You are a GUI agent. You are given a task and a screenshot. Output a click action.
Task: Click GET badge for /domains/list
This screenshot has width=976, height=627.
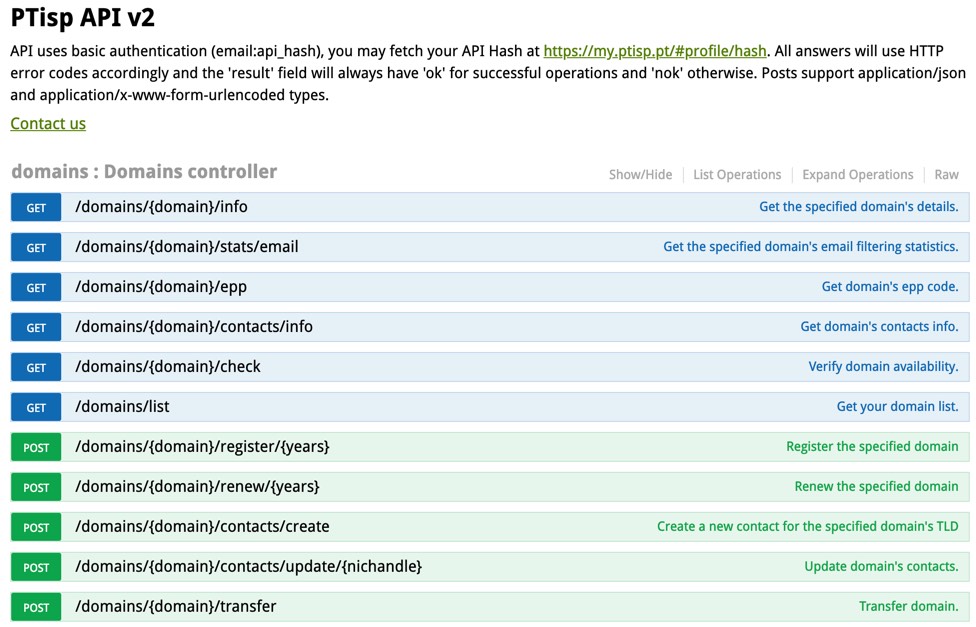[x=36, y=408]
